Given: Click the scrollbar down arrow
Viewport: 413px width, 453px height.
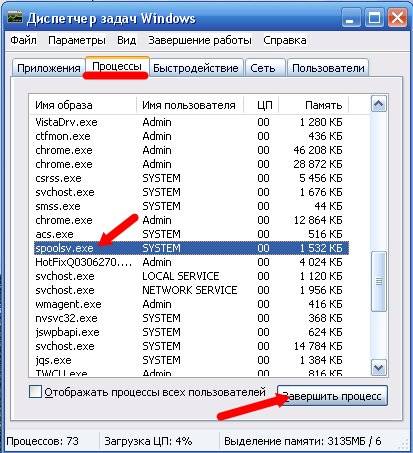Looking at the screenshot, I should click(x=379, y=368).
